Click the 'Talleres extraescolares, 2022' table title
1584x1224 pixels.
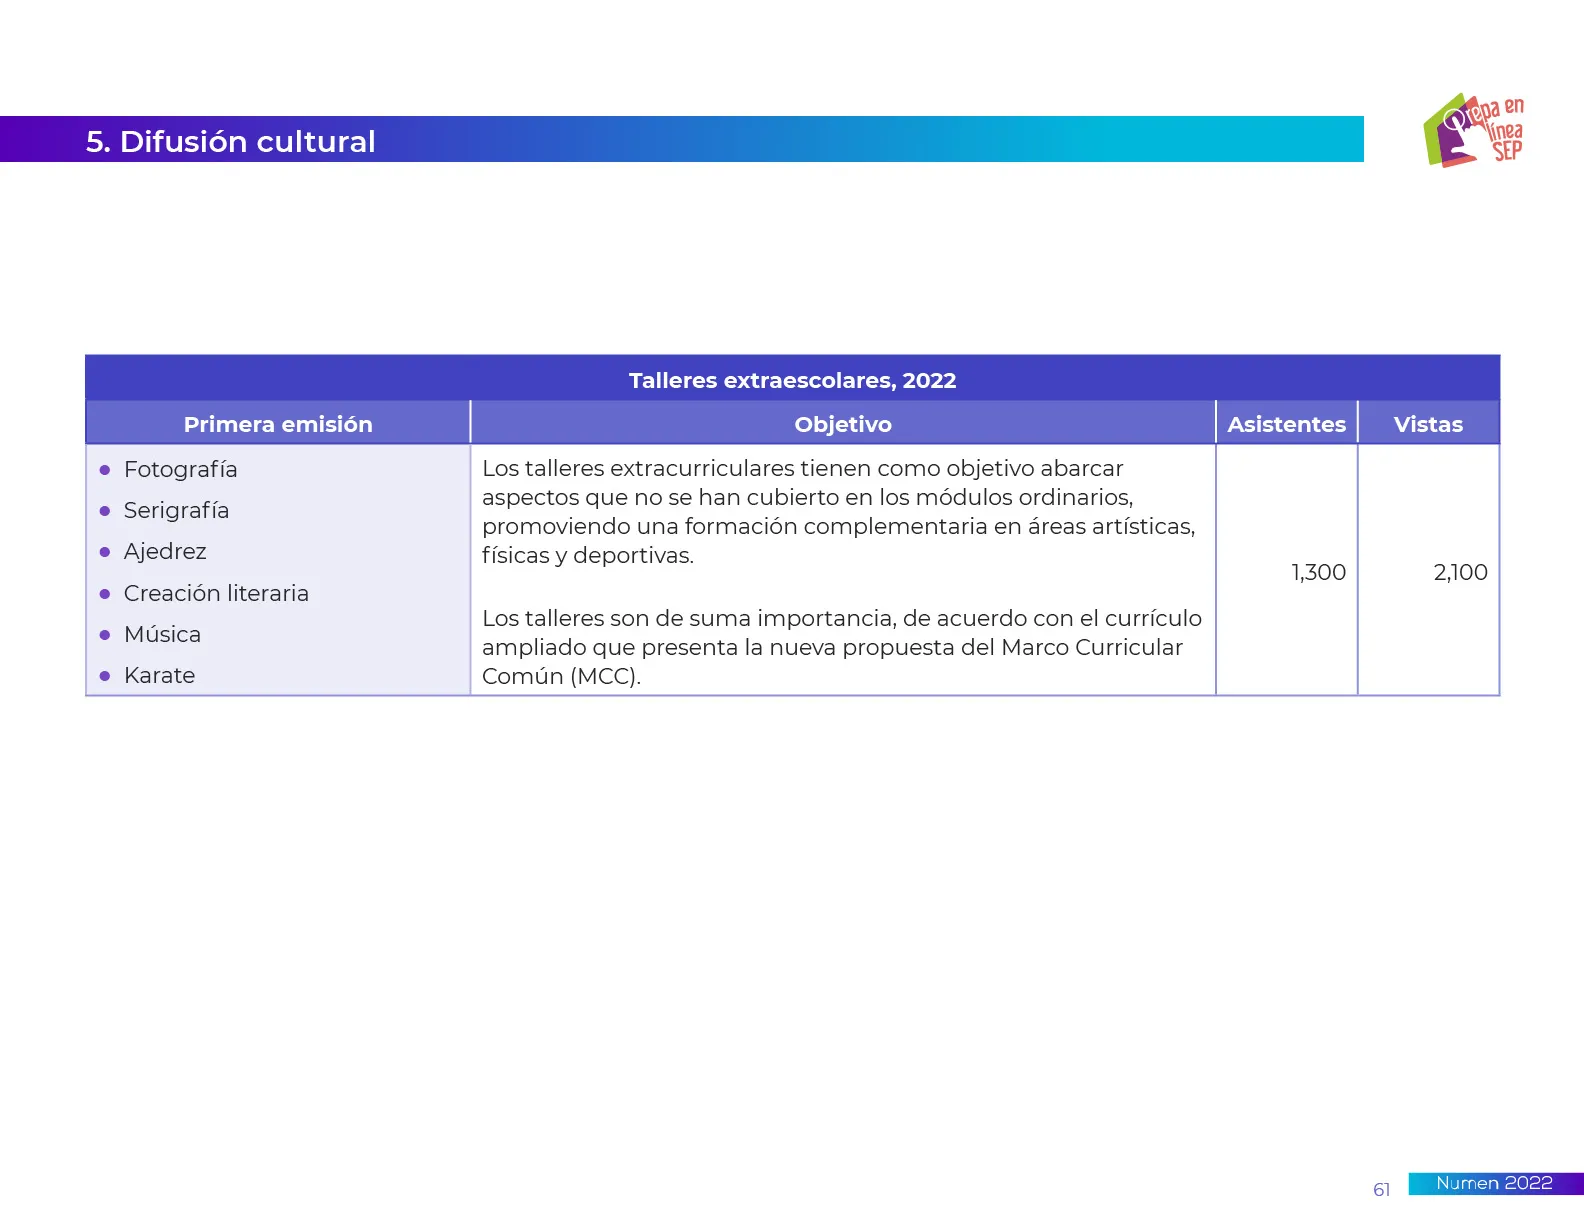coord(792,380)
